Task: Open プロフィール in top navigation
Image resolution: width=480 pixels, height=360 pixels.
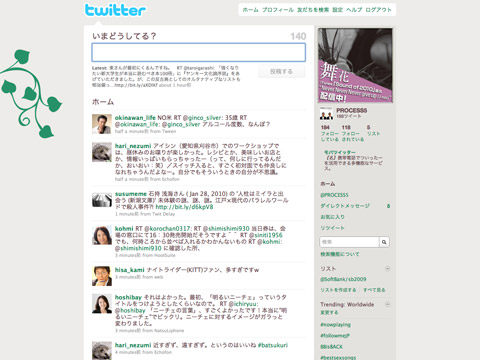Action: click(x=278, y=10)
